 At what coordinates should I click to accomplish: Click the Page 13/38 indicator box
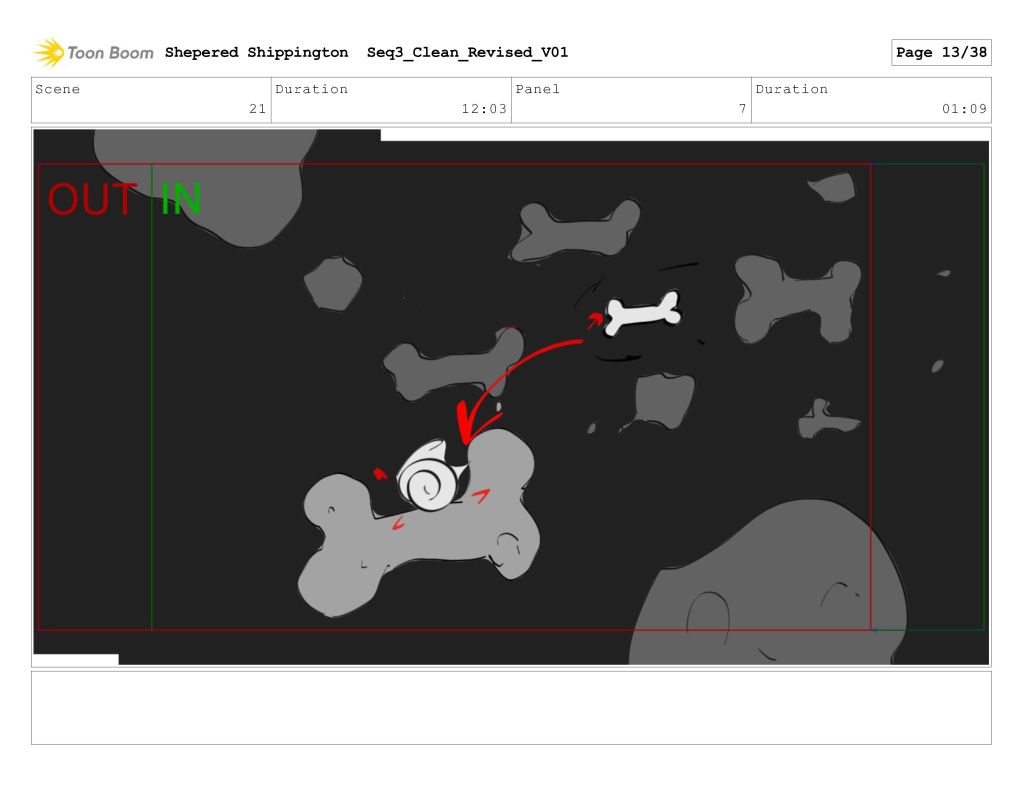pyautogui.click(x=940, y=53)
